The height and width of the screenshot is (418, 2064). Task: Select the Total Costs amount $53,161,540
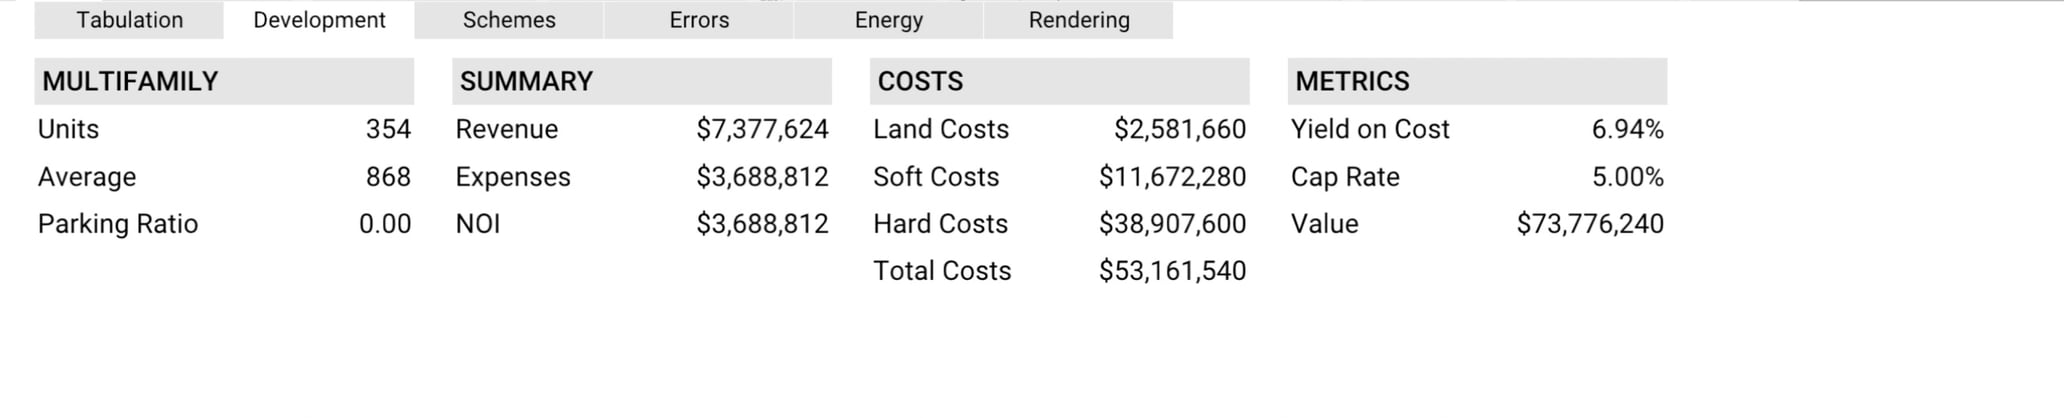pyautogui.click(x=1172, y=271)
